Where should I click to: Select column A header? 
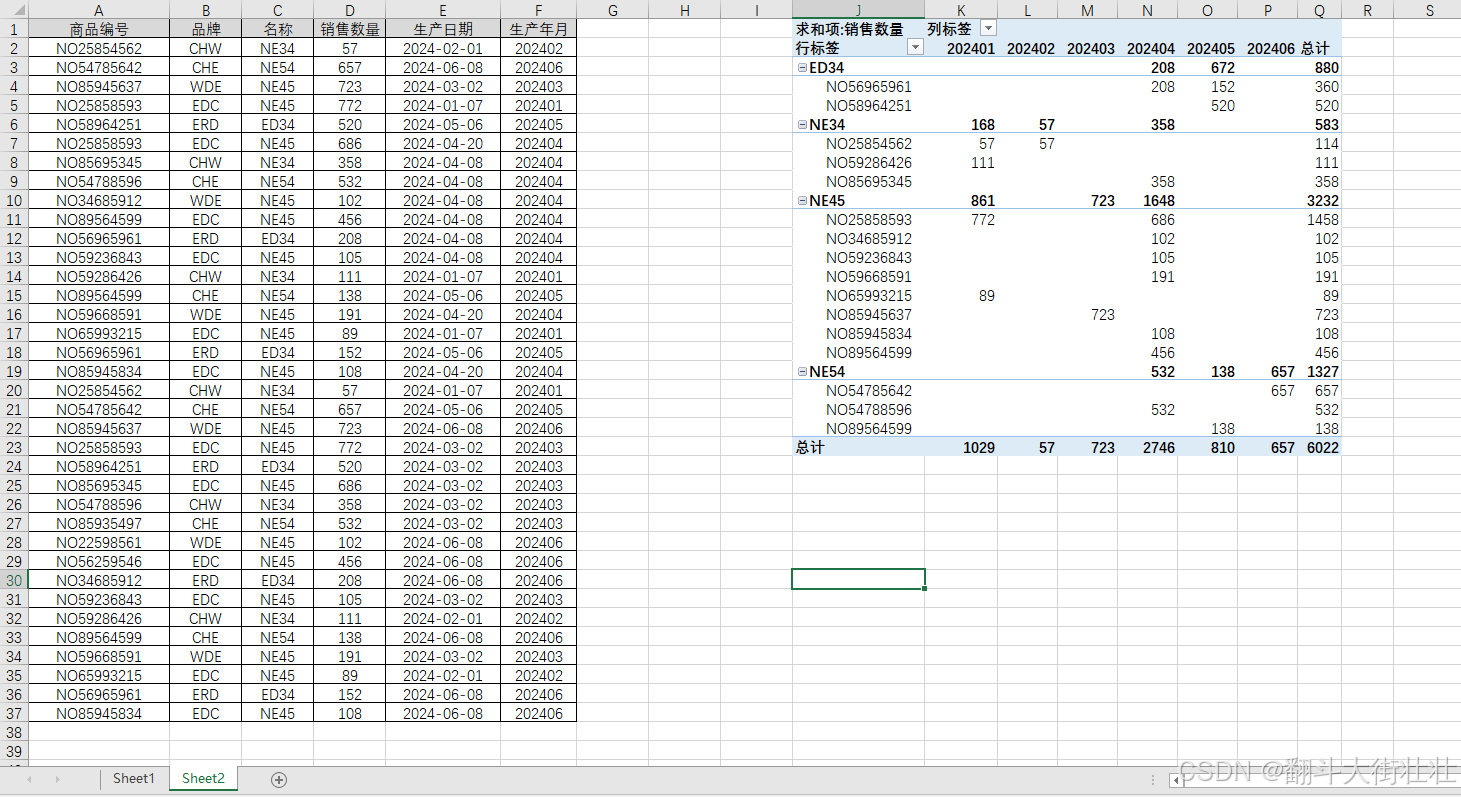click(x=99, y=10)
